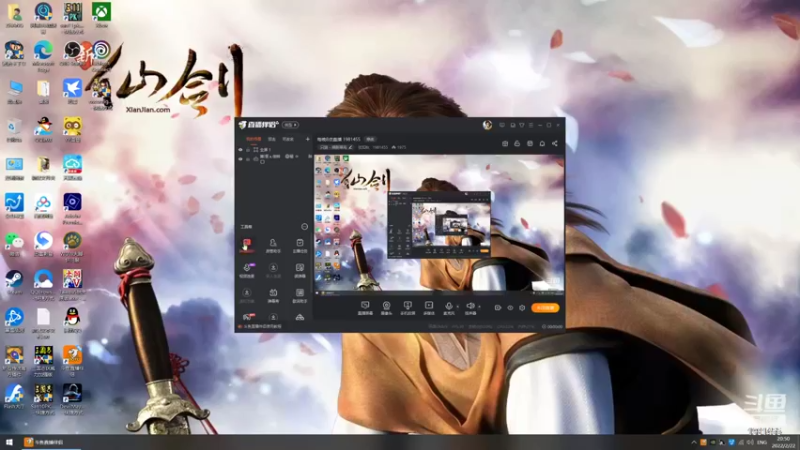Collapse the toolbox panel with minus circle
Image resolution: width=800 pixels, height=450 pixels.
coord(305,227)
